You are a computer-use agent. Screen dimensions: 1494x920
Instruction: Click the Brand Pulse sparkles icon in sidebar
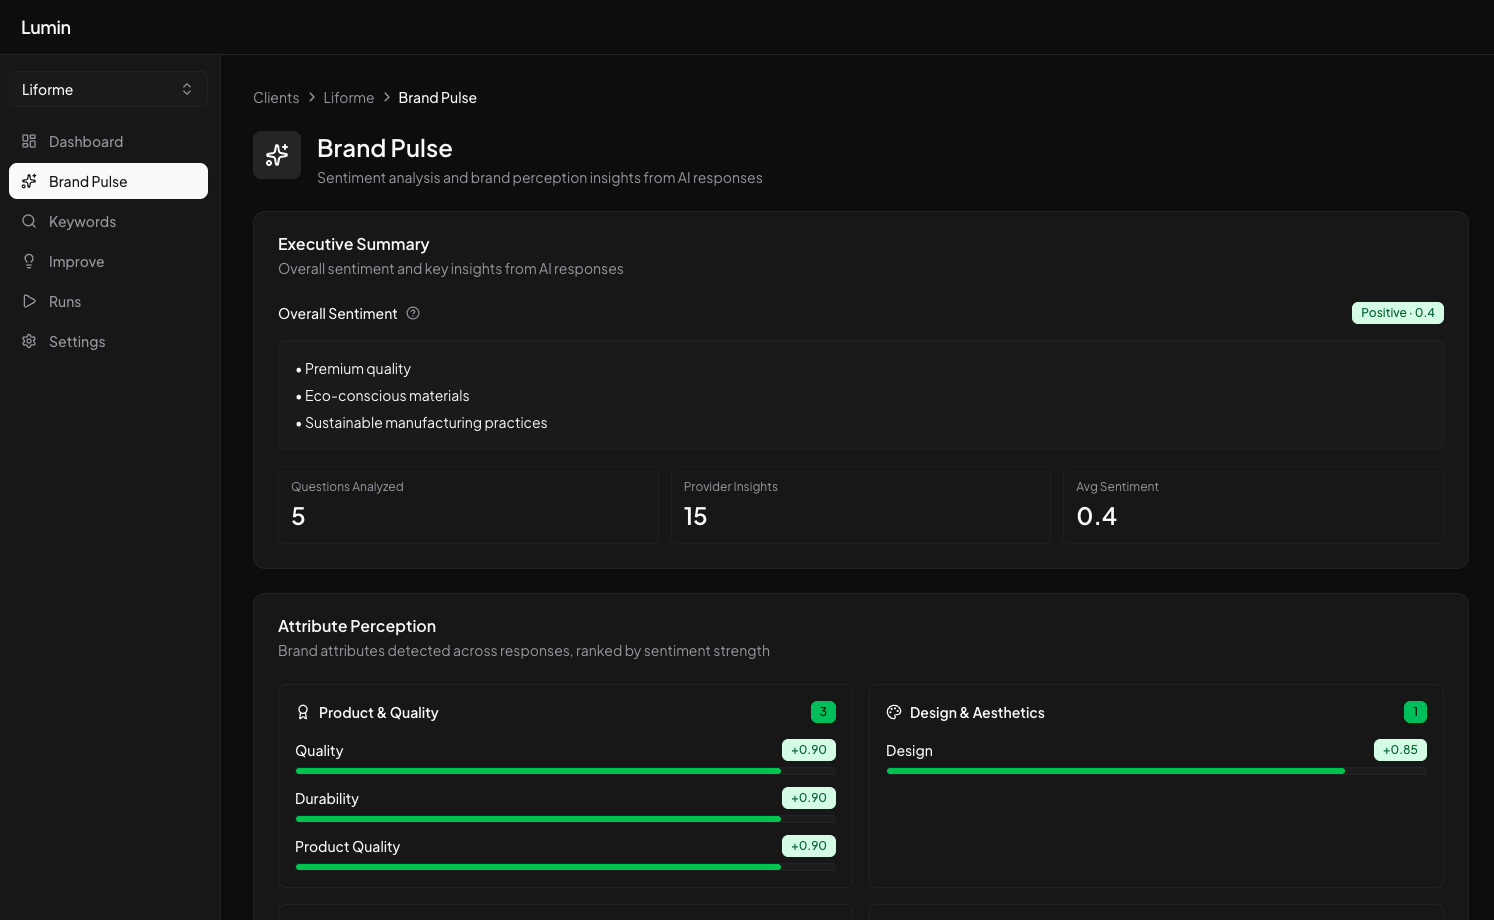29,181
